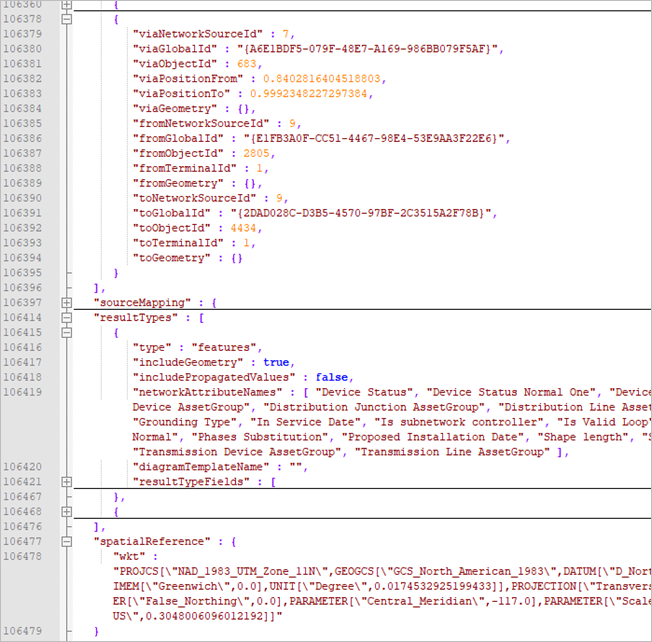Click the viaPositionFrom value 0.8402816404518803
Screen dimensions: 652x642
click(x=321, y=79)
